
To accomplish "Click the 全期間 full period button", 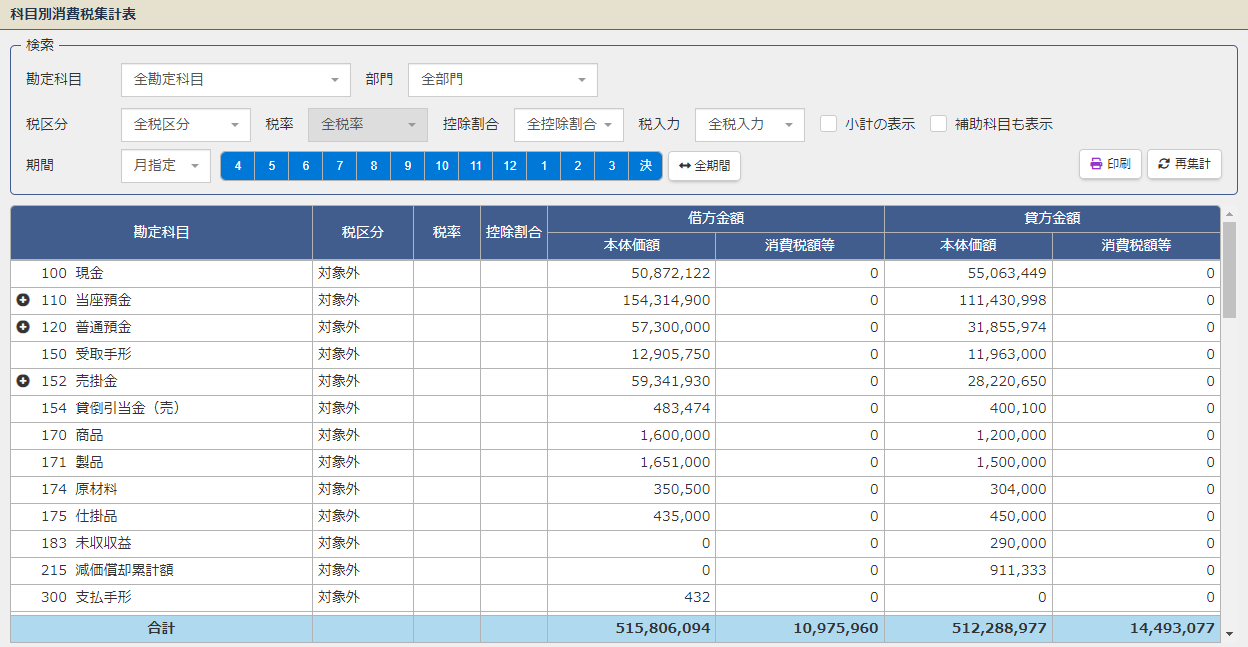I will coord(704,166).
